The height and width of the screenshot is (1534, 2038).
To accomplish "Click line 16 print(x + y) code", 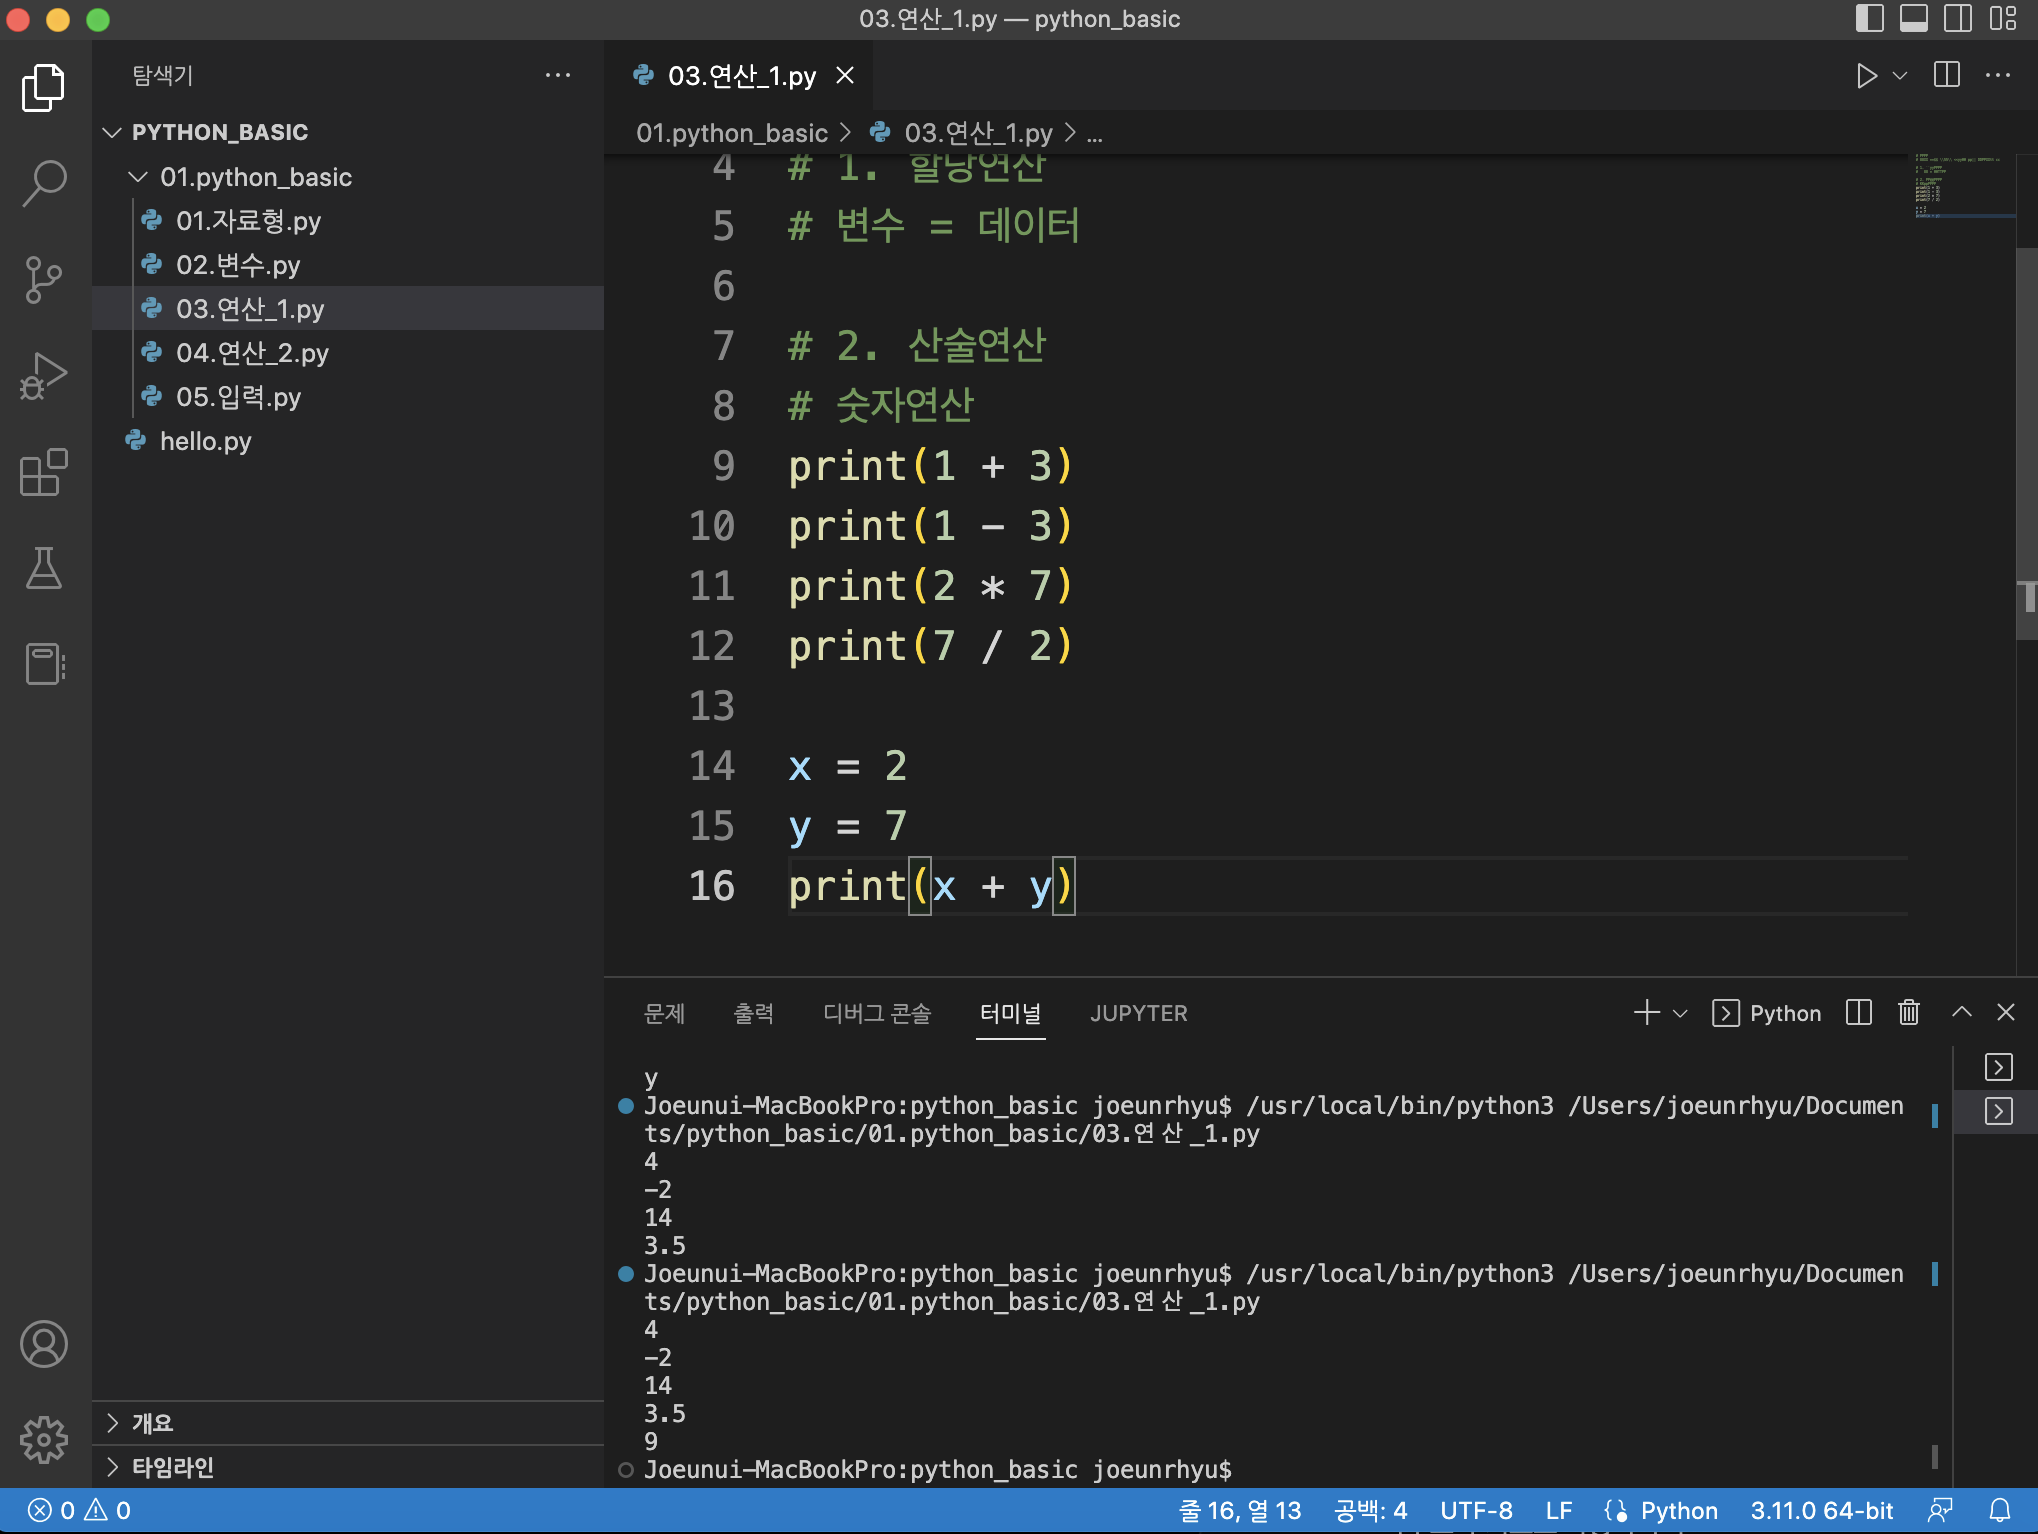I will point(931,886).
